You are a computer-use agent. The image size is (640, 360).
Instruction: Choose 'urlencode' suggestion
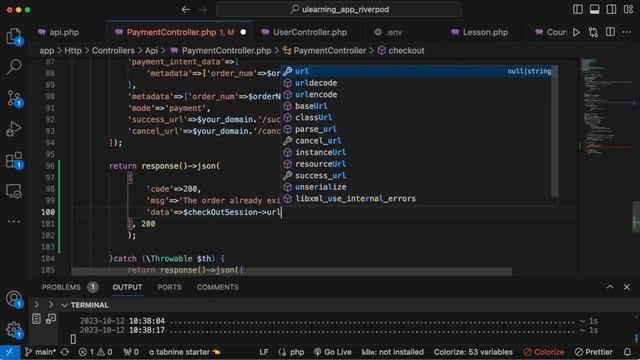coord(417,94)
